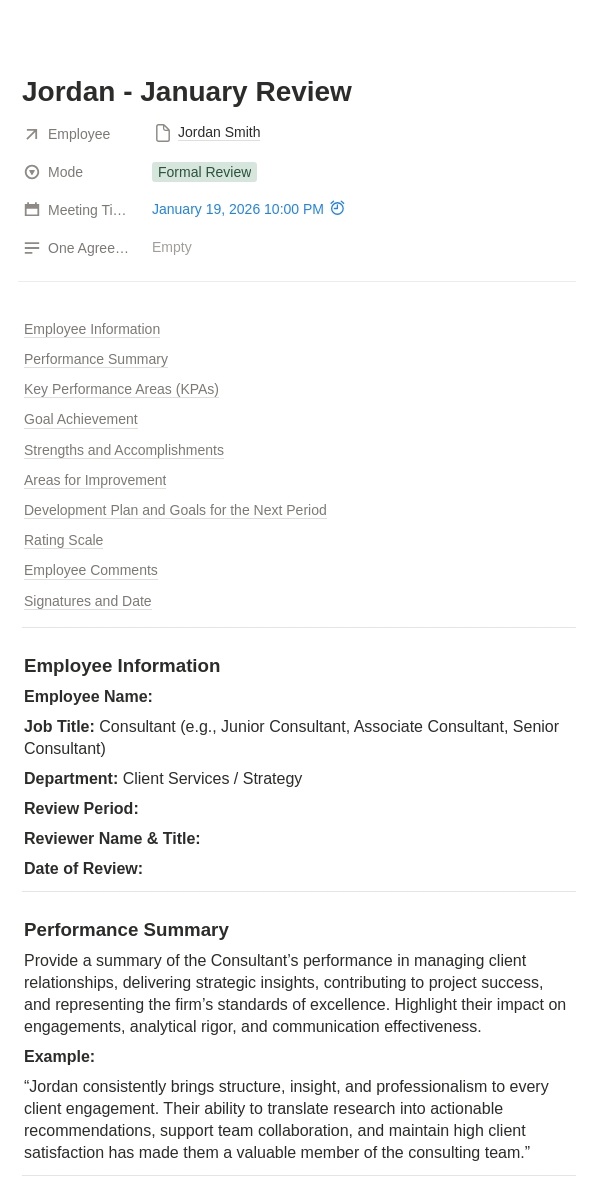Jump to Employee Information section link
Image resolution: width=600 pixels, height=1200 pixels.
point(92,329)
